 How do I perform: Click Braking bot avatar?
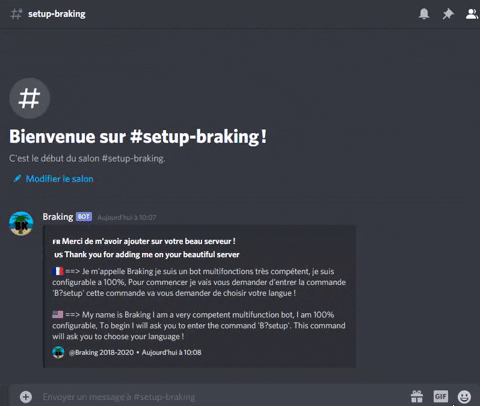[21, 223]
